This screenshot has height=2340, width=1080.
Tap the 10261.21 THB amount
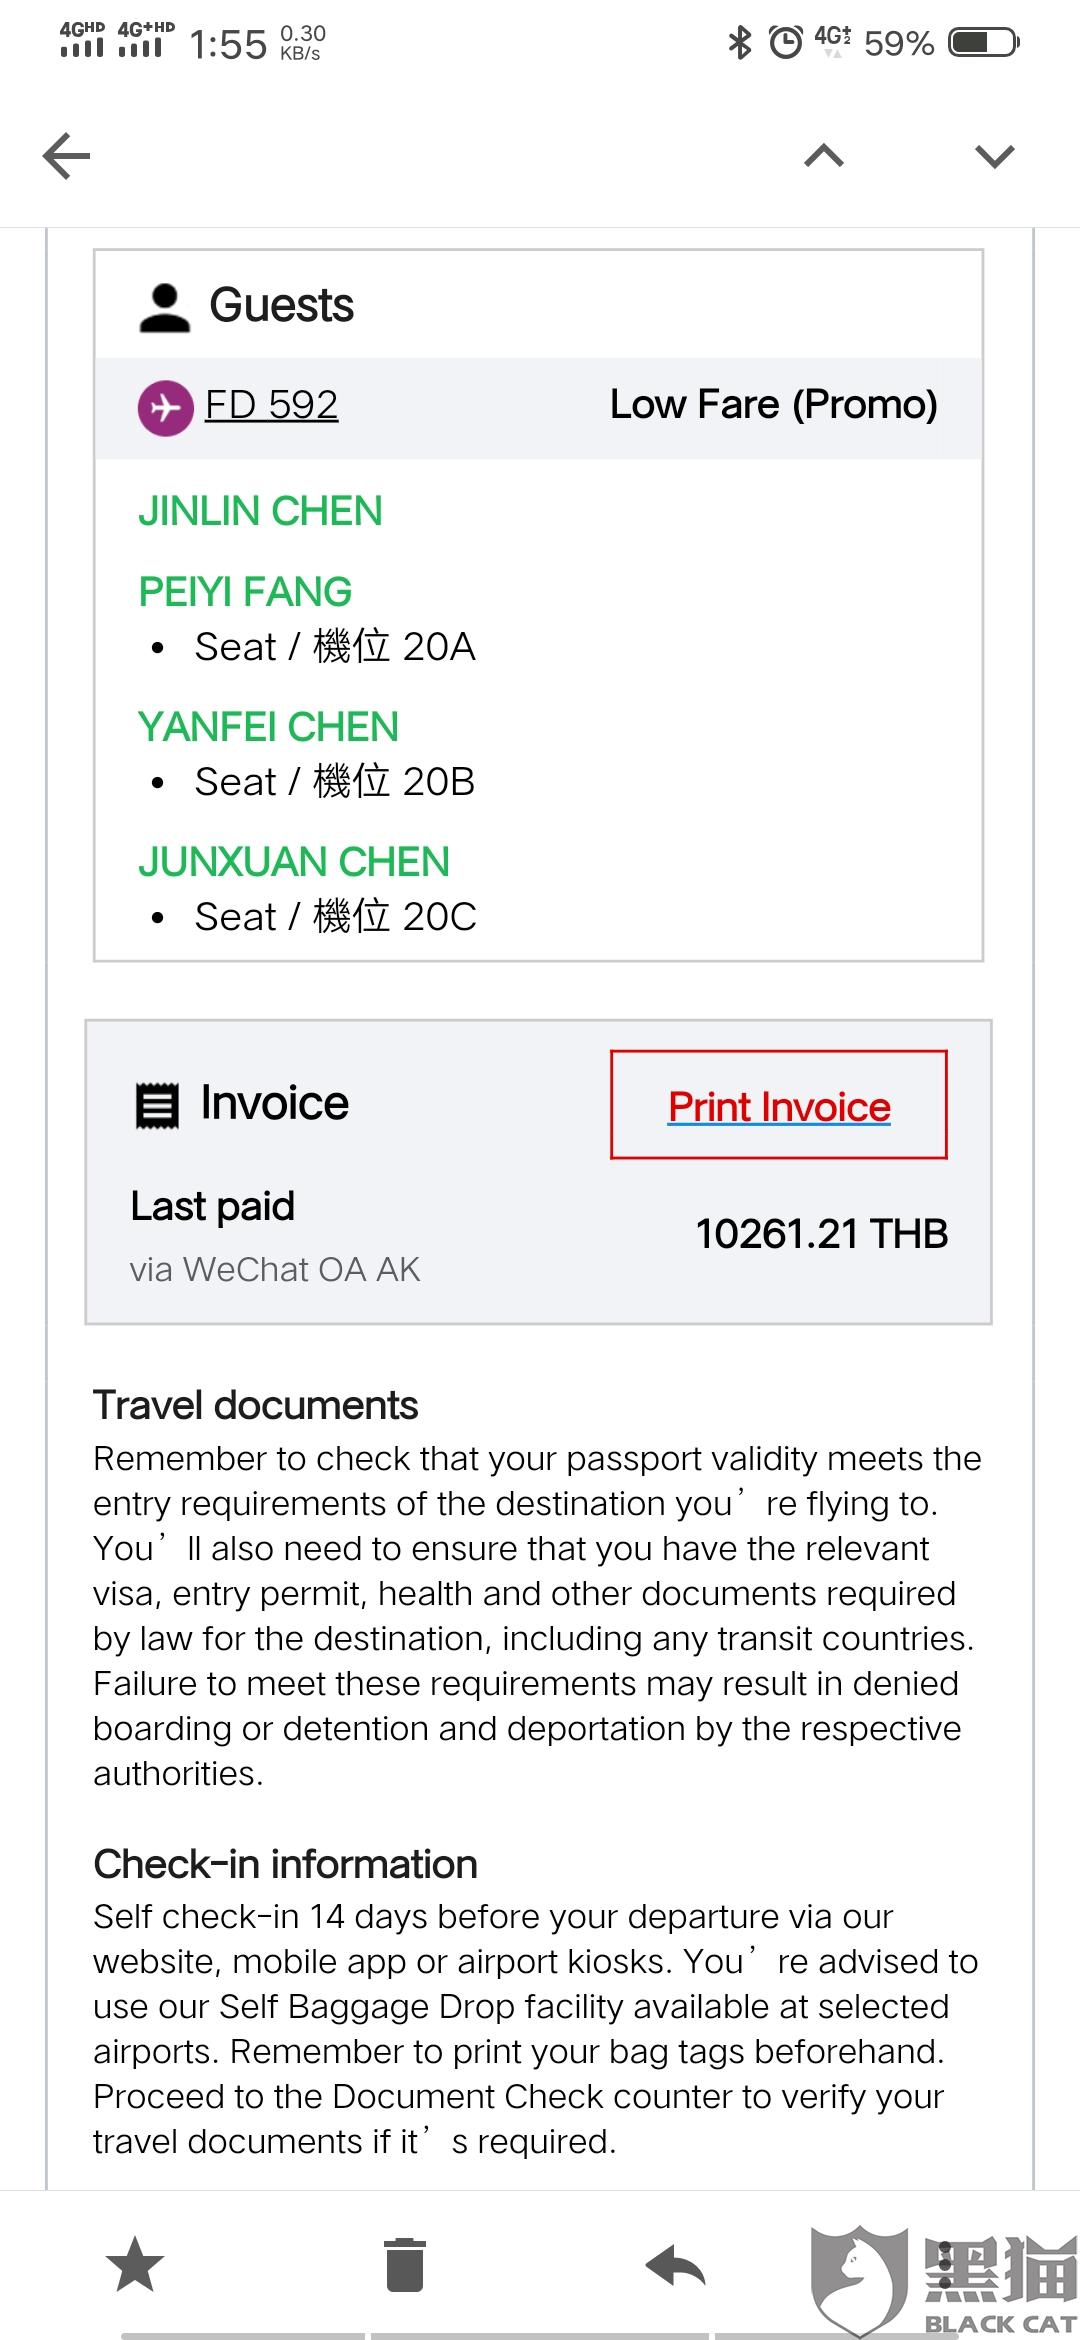tap(822, 1234)
